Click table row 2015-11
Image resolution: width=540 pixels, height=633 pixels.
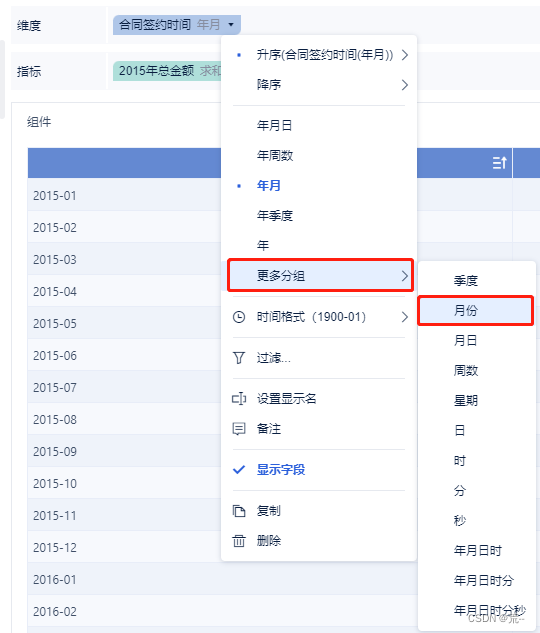[124, 516]
